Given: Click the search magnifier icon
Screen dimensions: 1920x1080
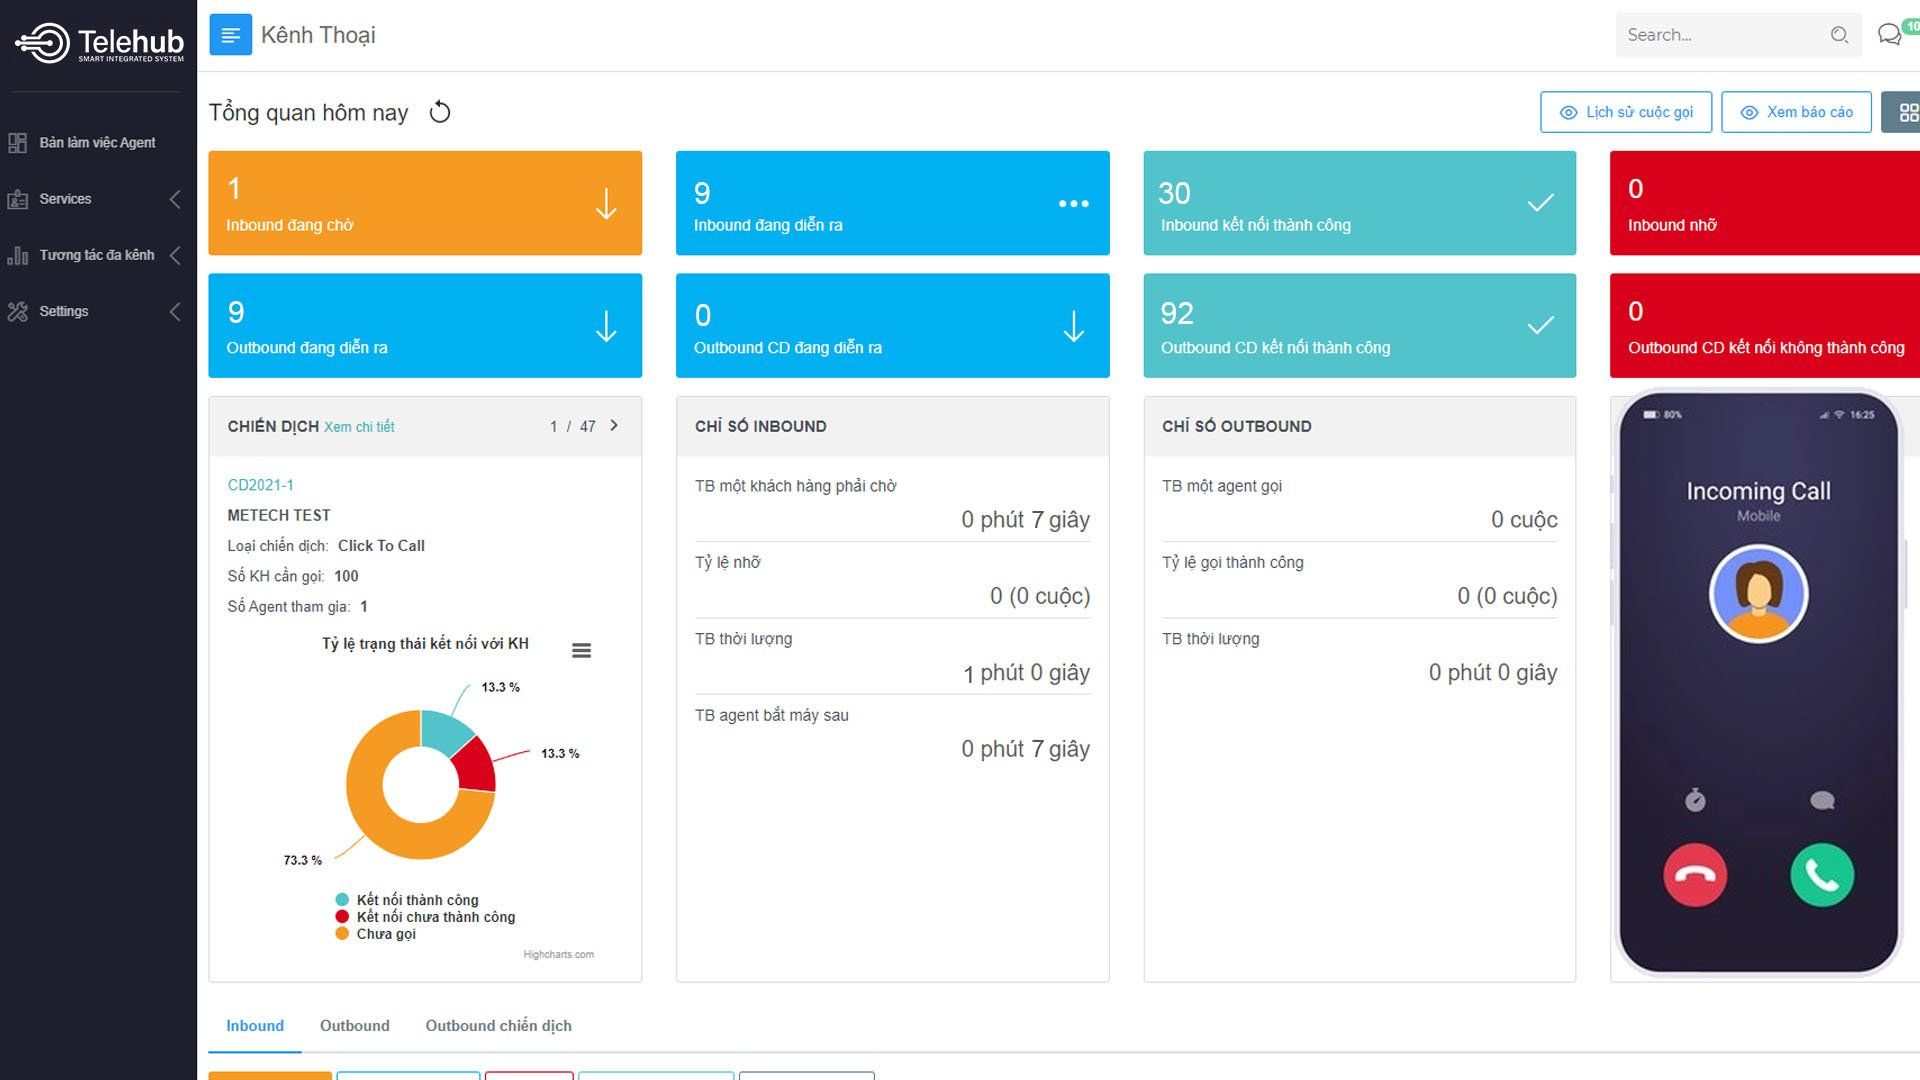Looking at the screenshot, I should click(x=1839, y=35).
